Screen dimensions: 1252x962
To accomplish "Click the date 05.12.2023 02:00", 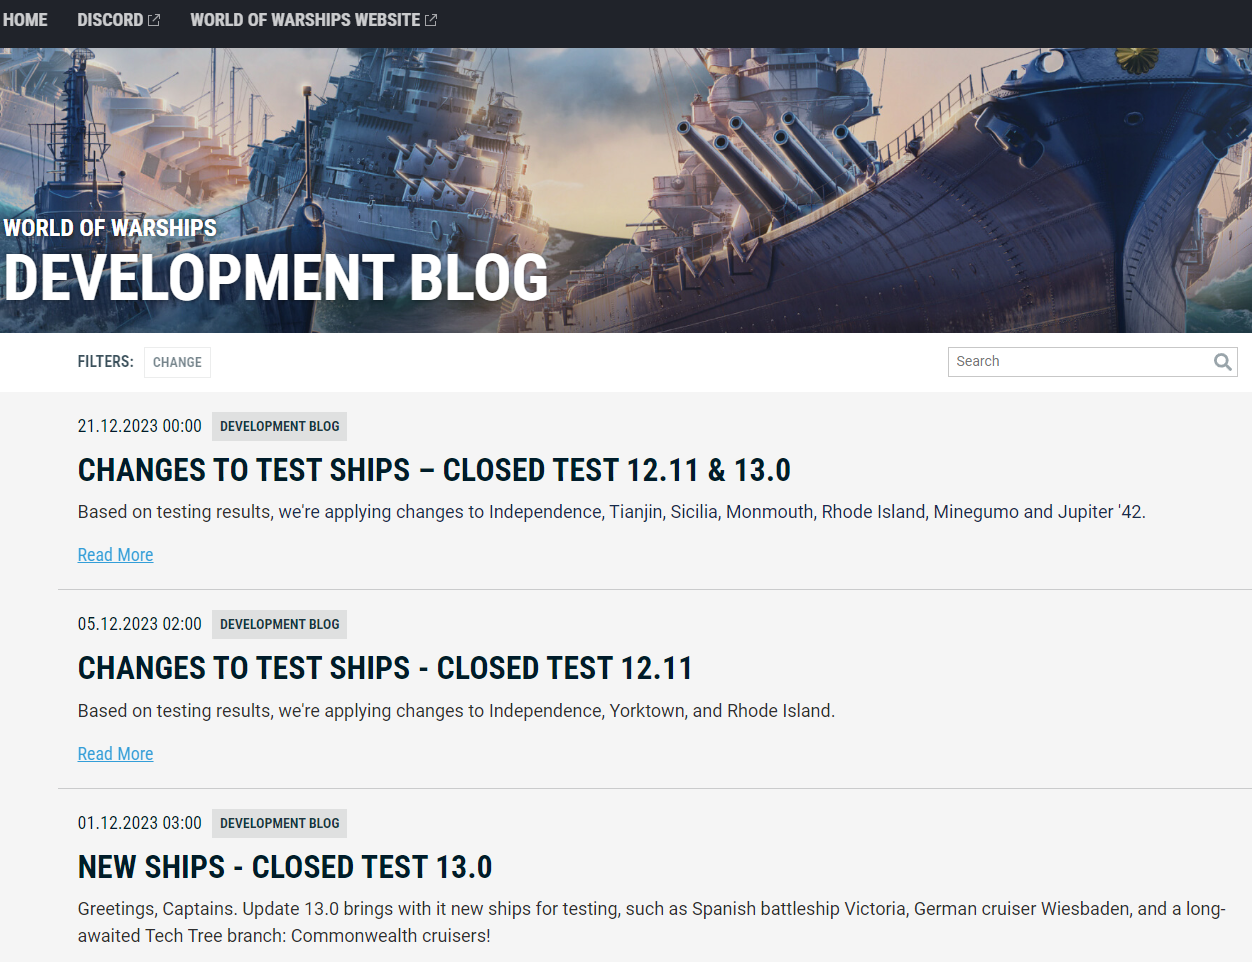I will coord(140,624).
